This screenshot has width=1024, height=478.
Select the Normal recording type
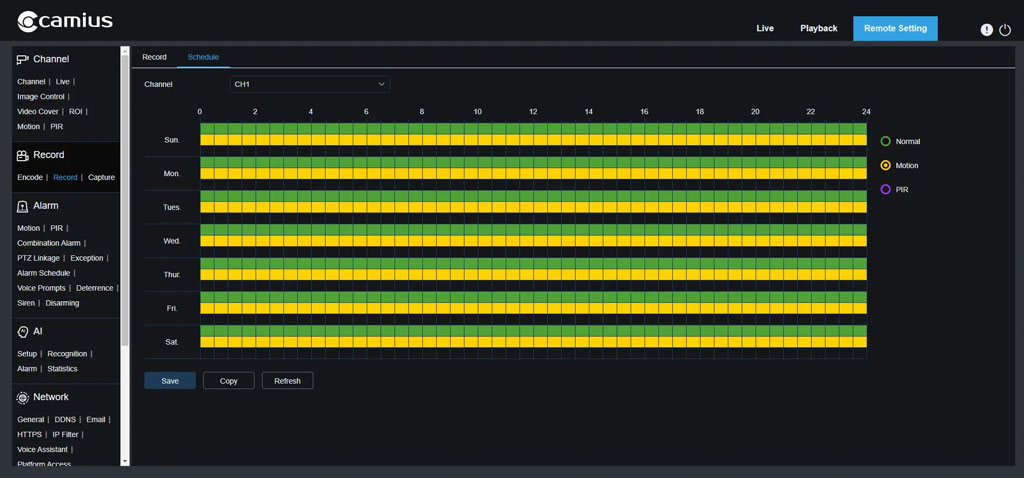click(x=885, y=142)
